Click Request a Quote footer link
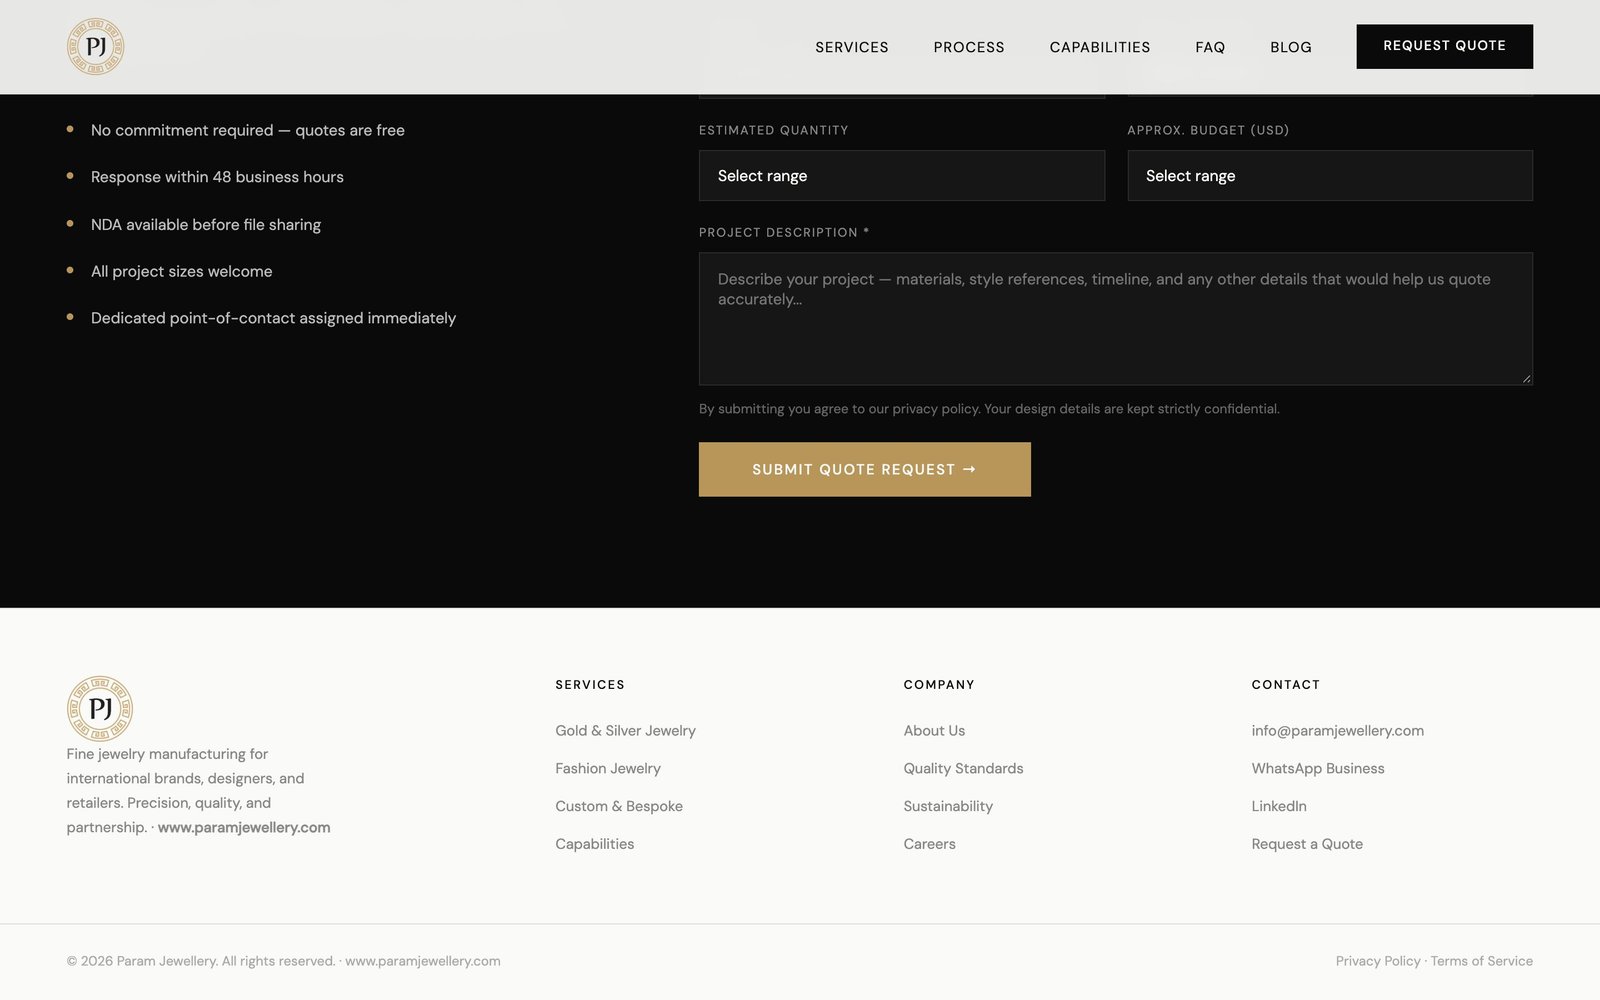This screenshot has width=1600, height=1000. [1307, 844]
